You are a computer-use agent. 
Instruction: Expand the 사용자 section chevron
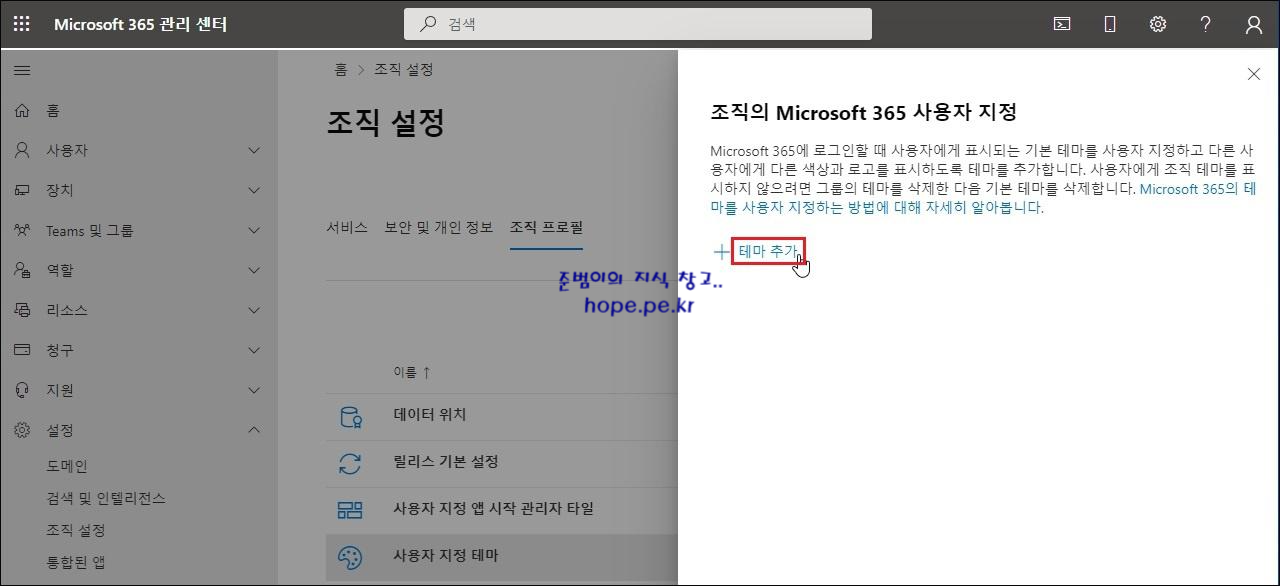pyautogui.click(x=254, y=150)
